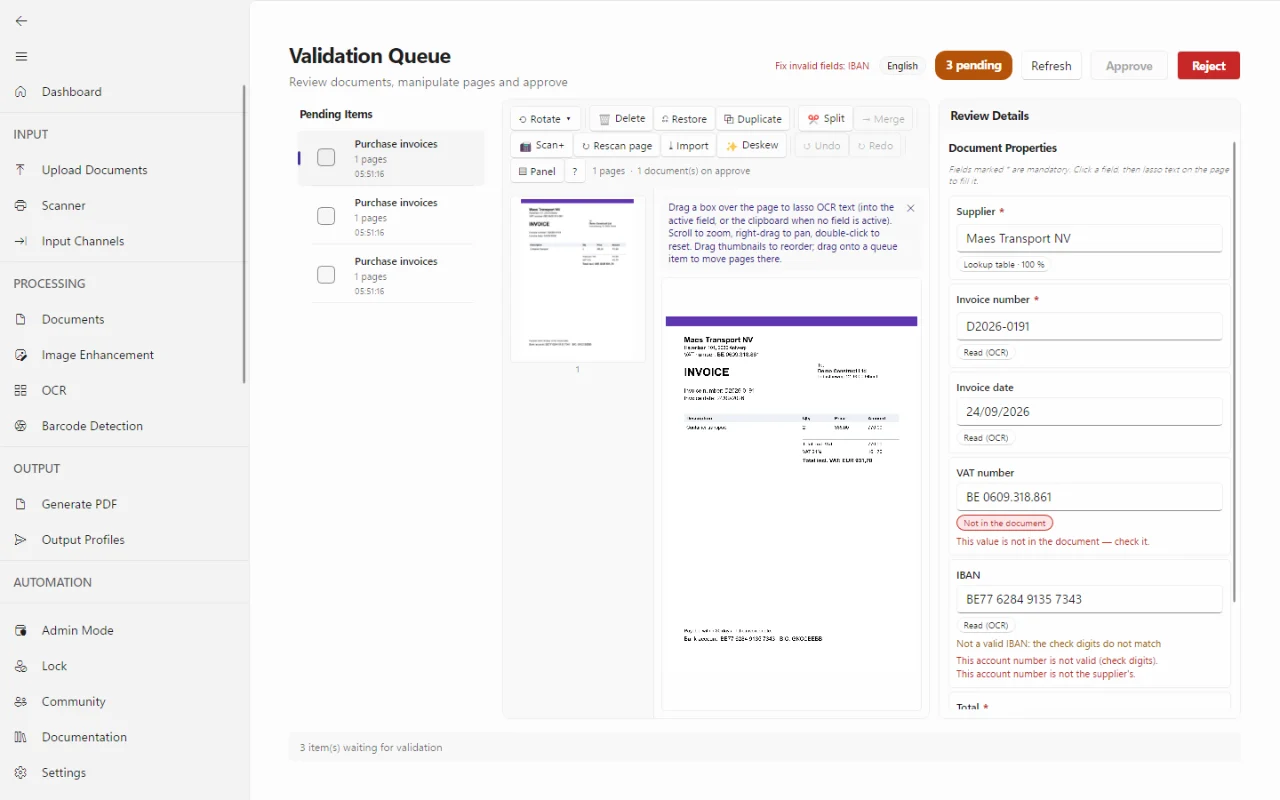Click the 3 pending button

click(973, 66)
